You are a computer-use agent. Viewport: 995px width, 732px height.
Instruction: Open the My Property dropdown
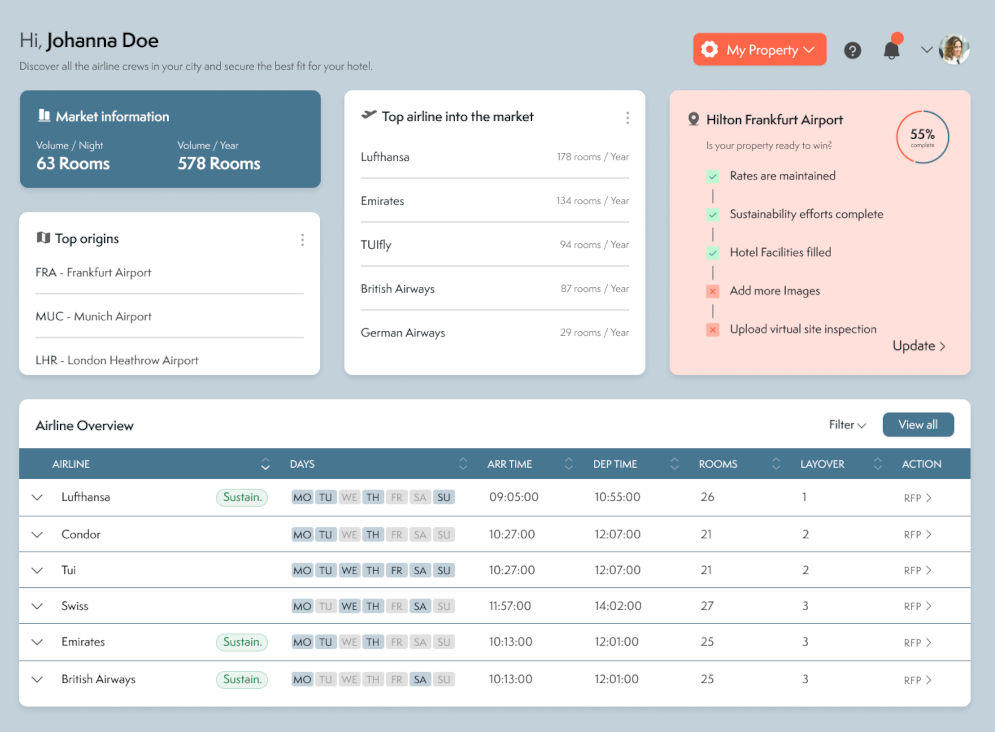click(x=759, y=50)
